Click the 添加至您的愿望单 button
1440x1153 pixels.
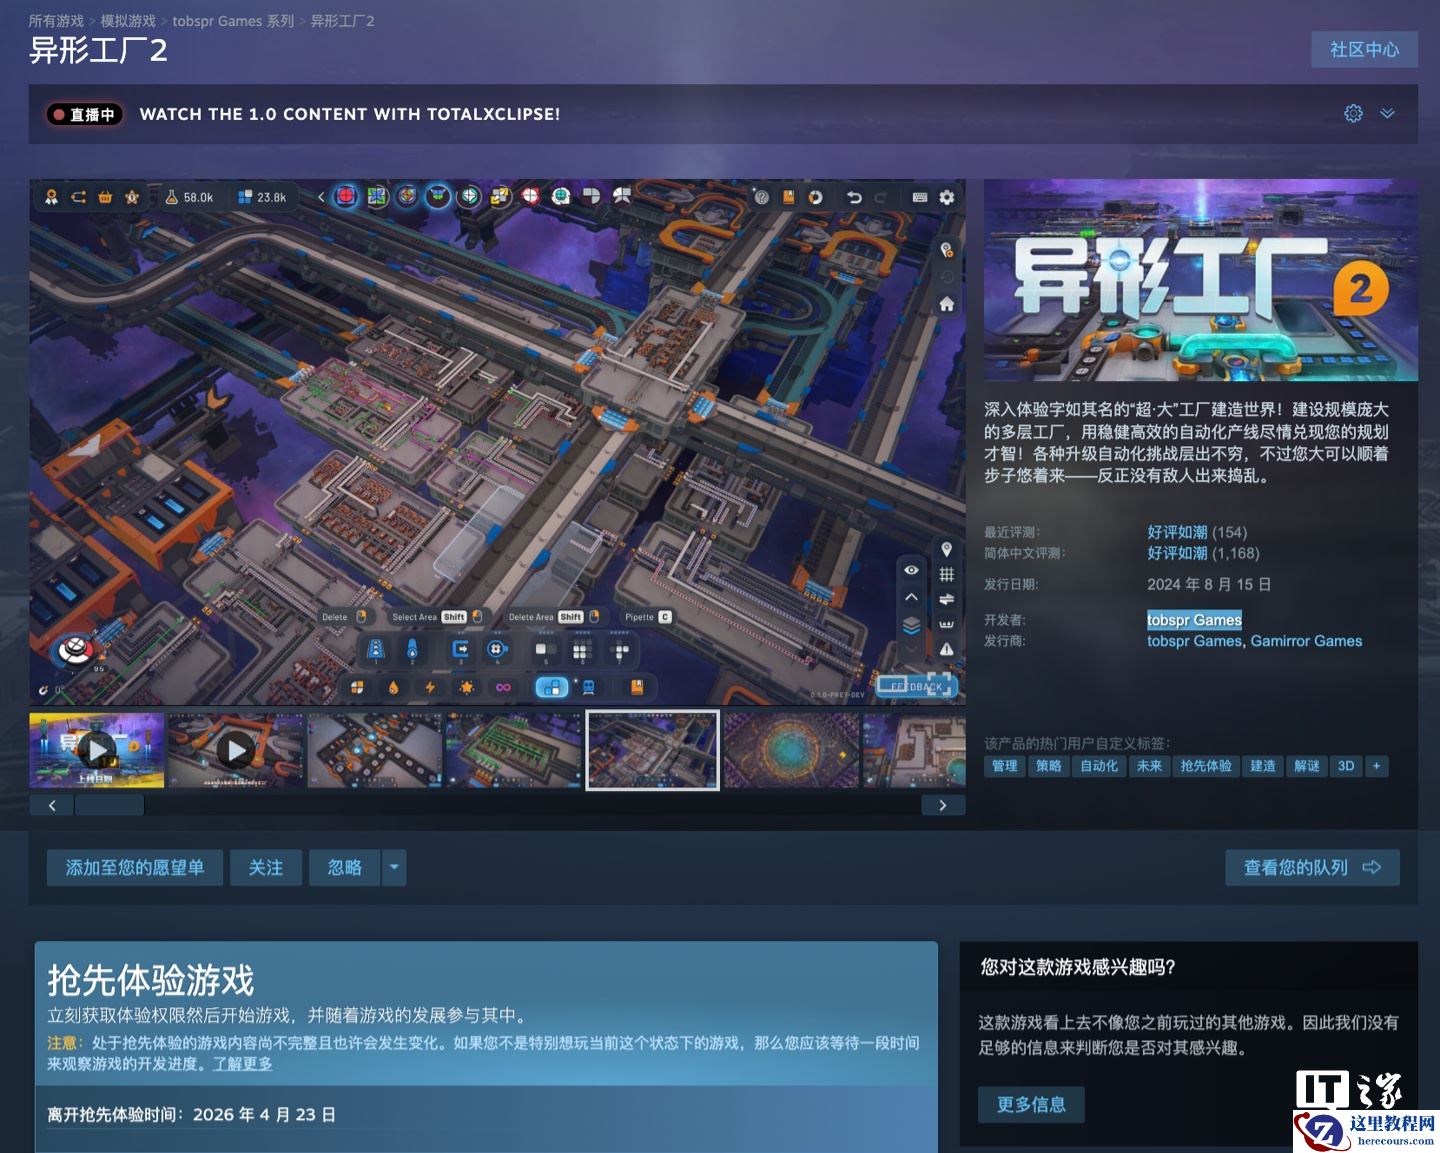[134, 867]
